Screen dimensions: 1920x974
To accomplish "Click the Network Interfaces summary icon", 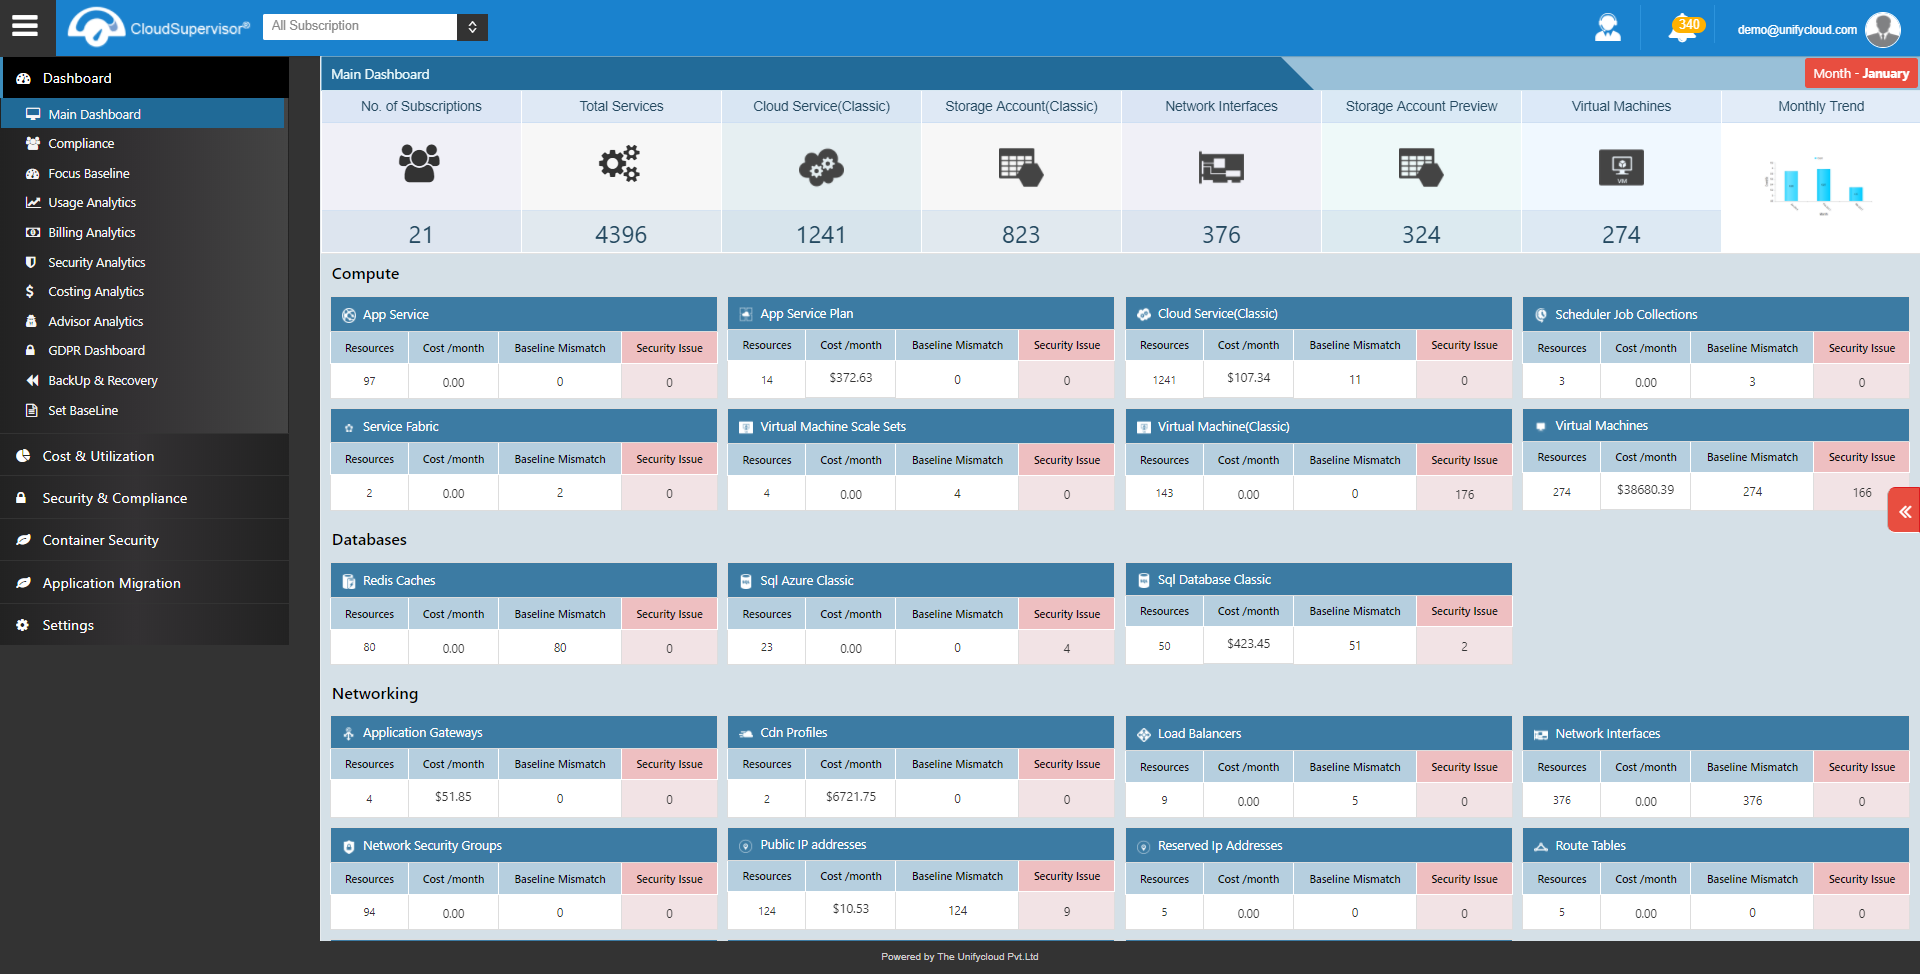I will click(1221, 167).
